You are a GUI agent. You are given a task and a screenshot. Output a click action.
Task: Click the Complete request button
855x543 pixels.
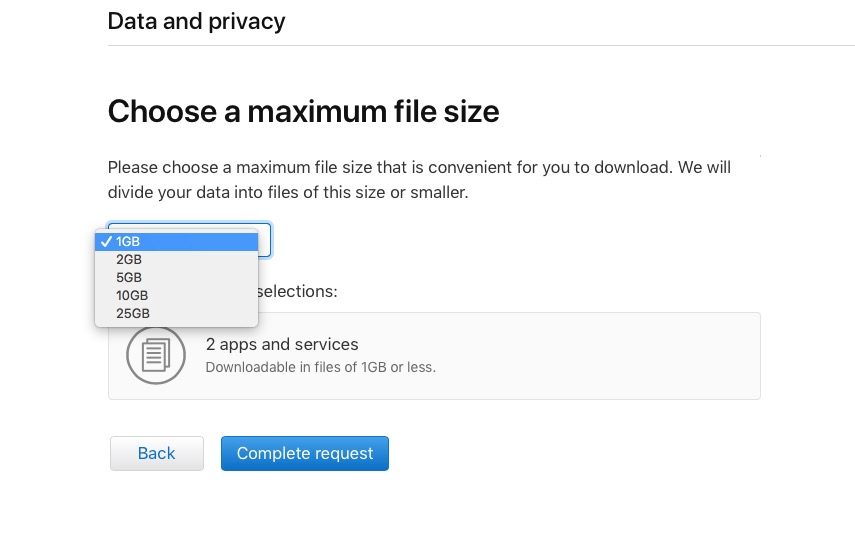[304, 453]
